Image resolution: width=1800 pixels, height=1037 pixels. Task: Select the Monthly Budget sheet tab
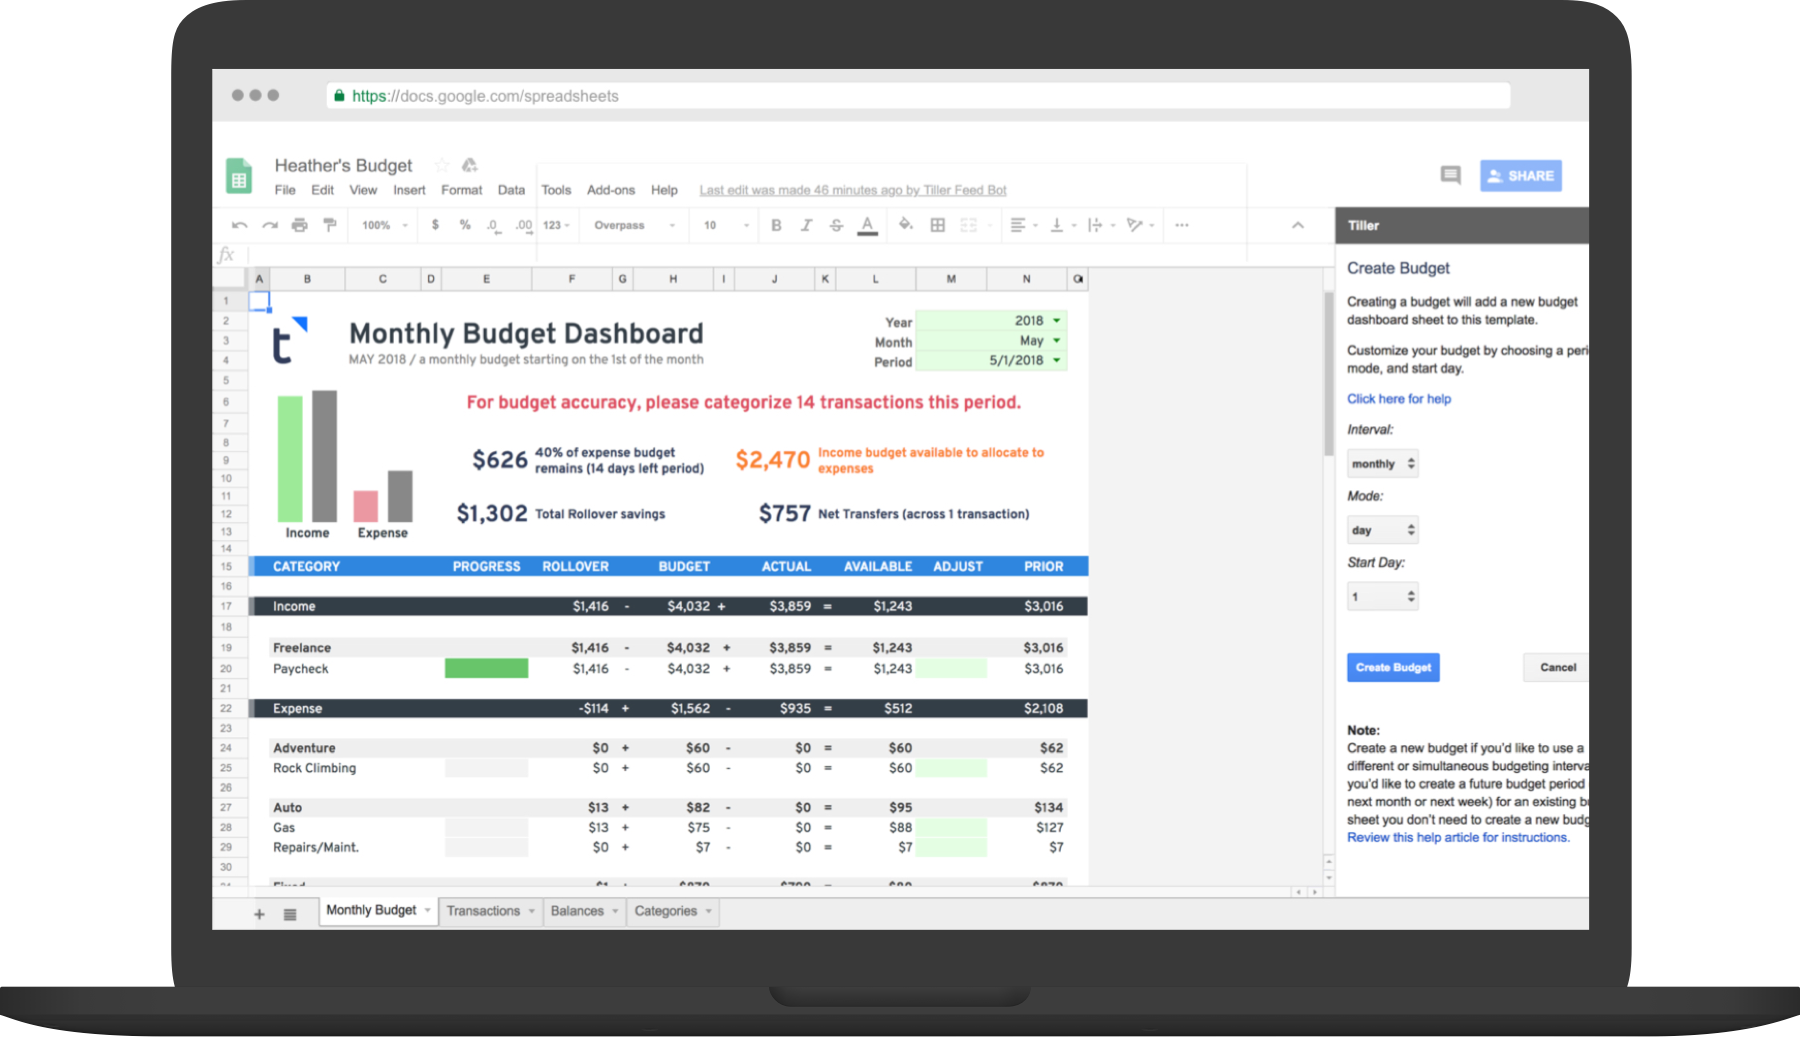point(378,910)
